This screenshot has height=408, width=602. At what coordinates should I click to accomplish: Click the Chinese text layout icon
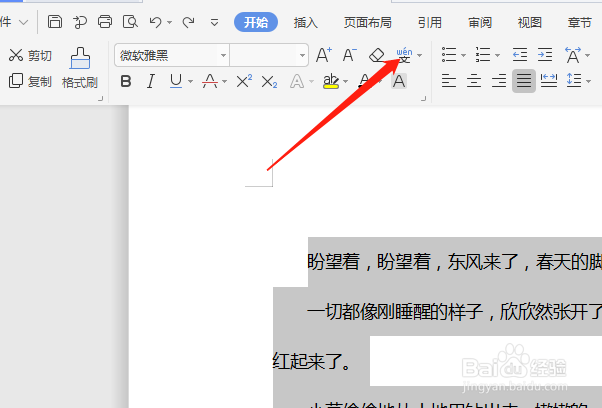click(x=573, y=55)
